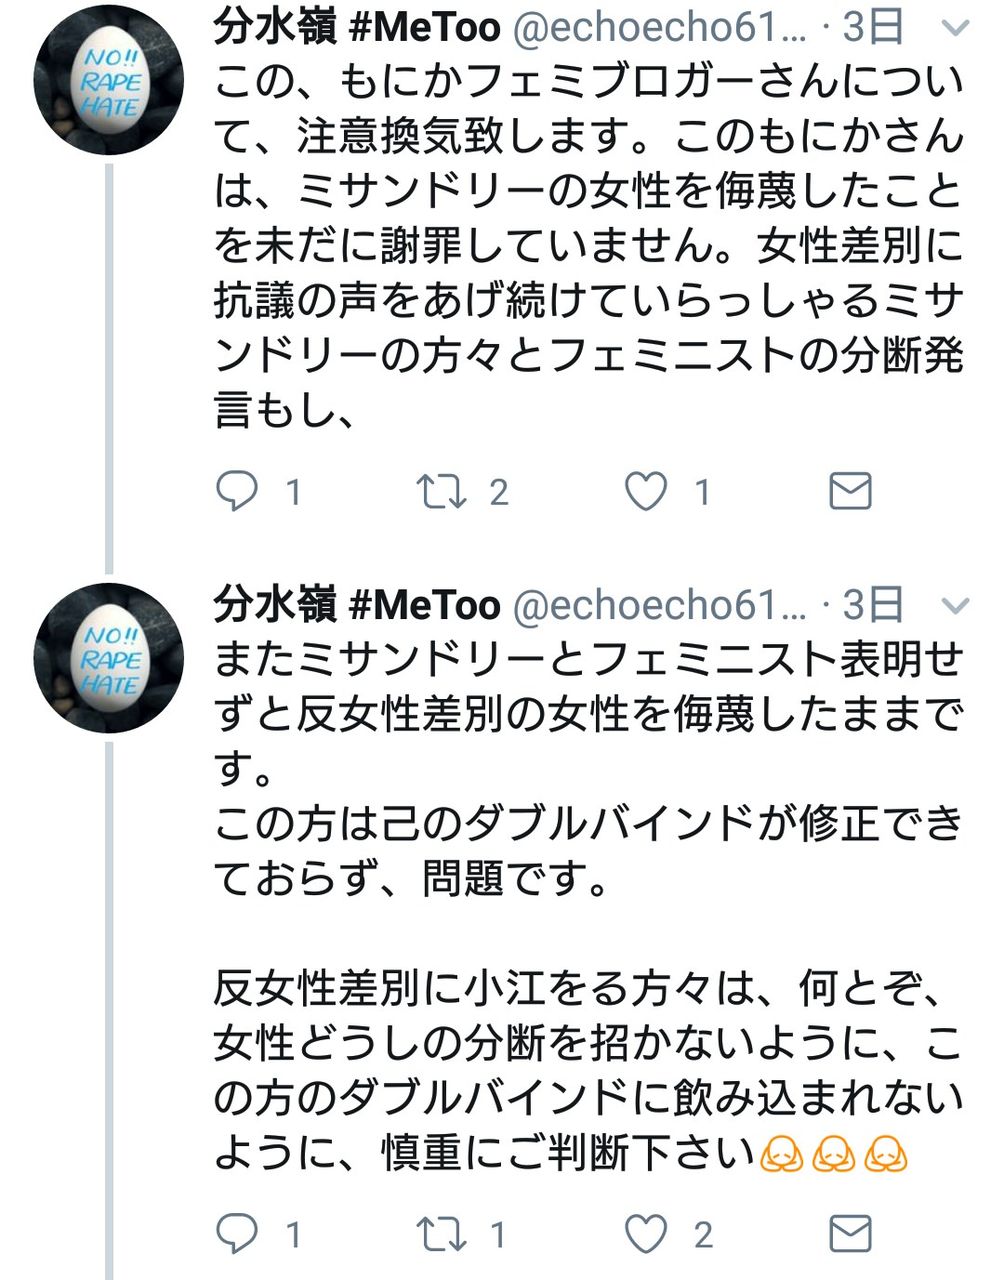Open the @echoecho61 handle above the またミサンドリー tweet
Image resolution: width=1004 pixels, height=1280 pixels.
658,606
